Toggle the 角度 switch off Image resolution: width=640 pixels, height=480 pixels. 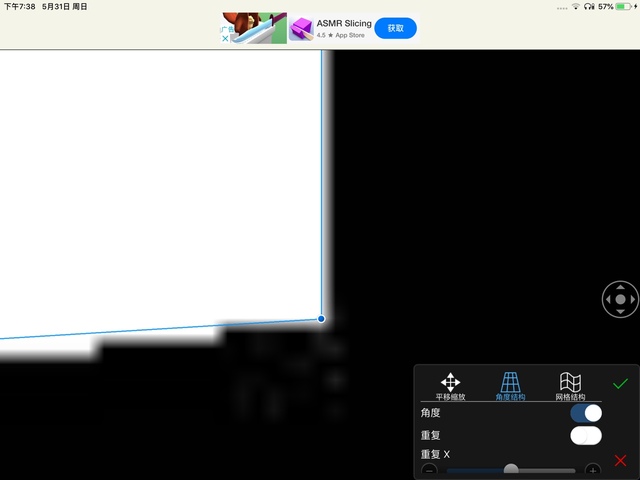point(586,413)
